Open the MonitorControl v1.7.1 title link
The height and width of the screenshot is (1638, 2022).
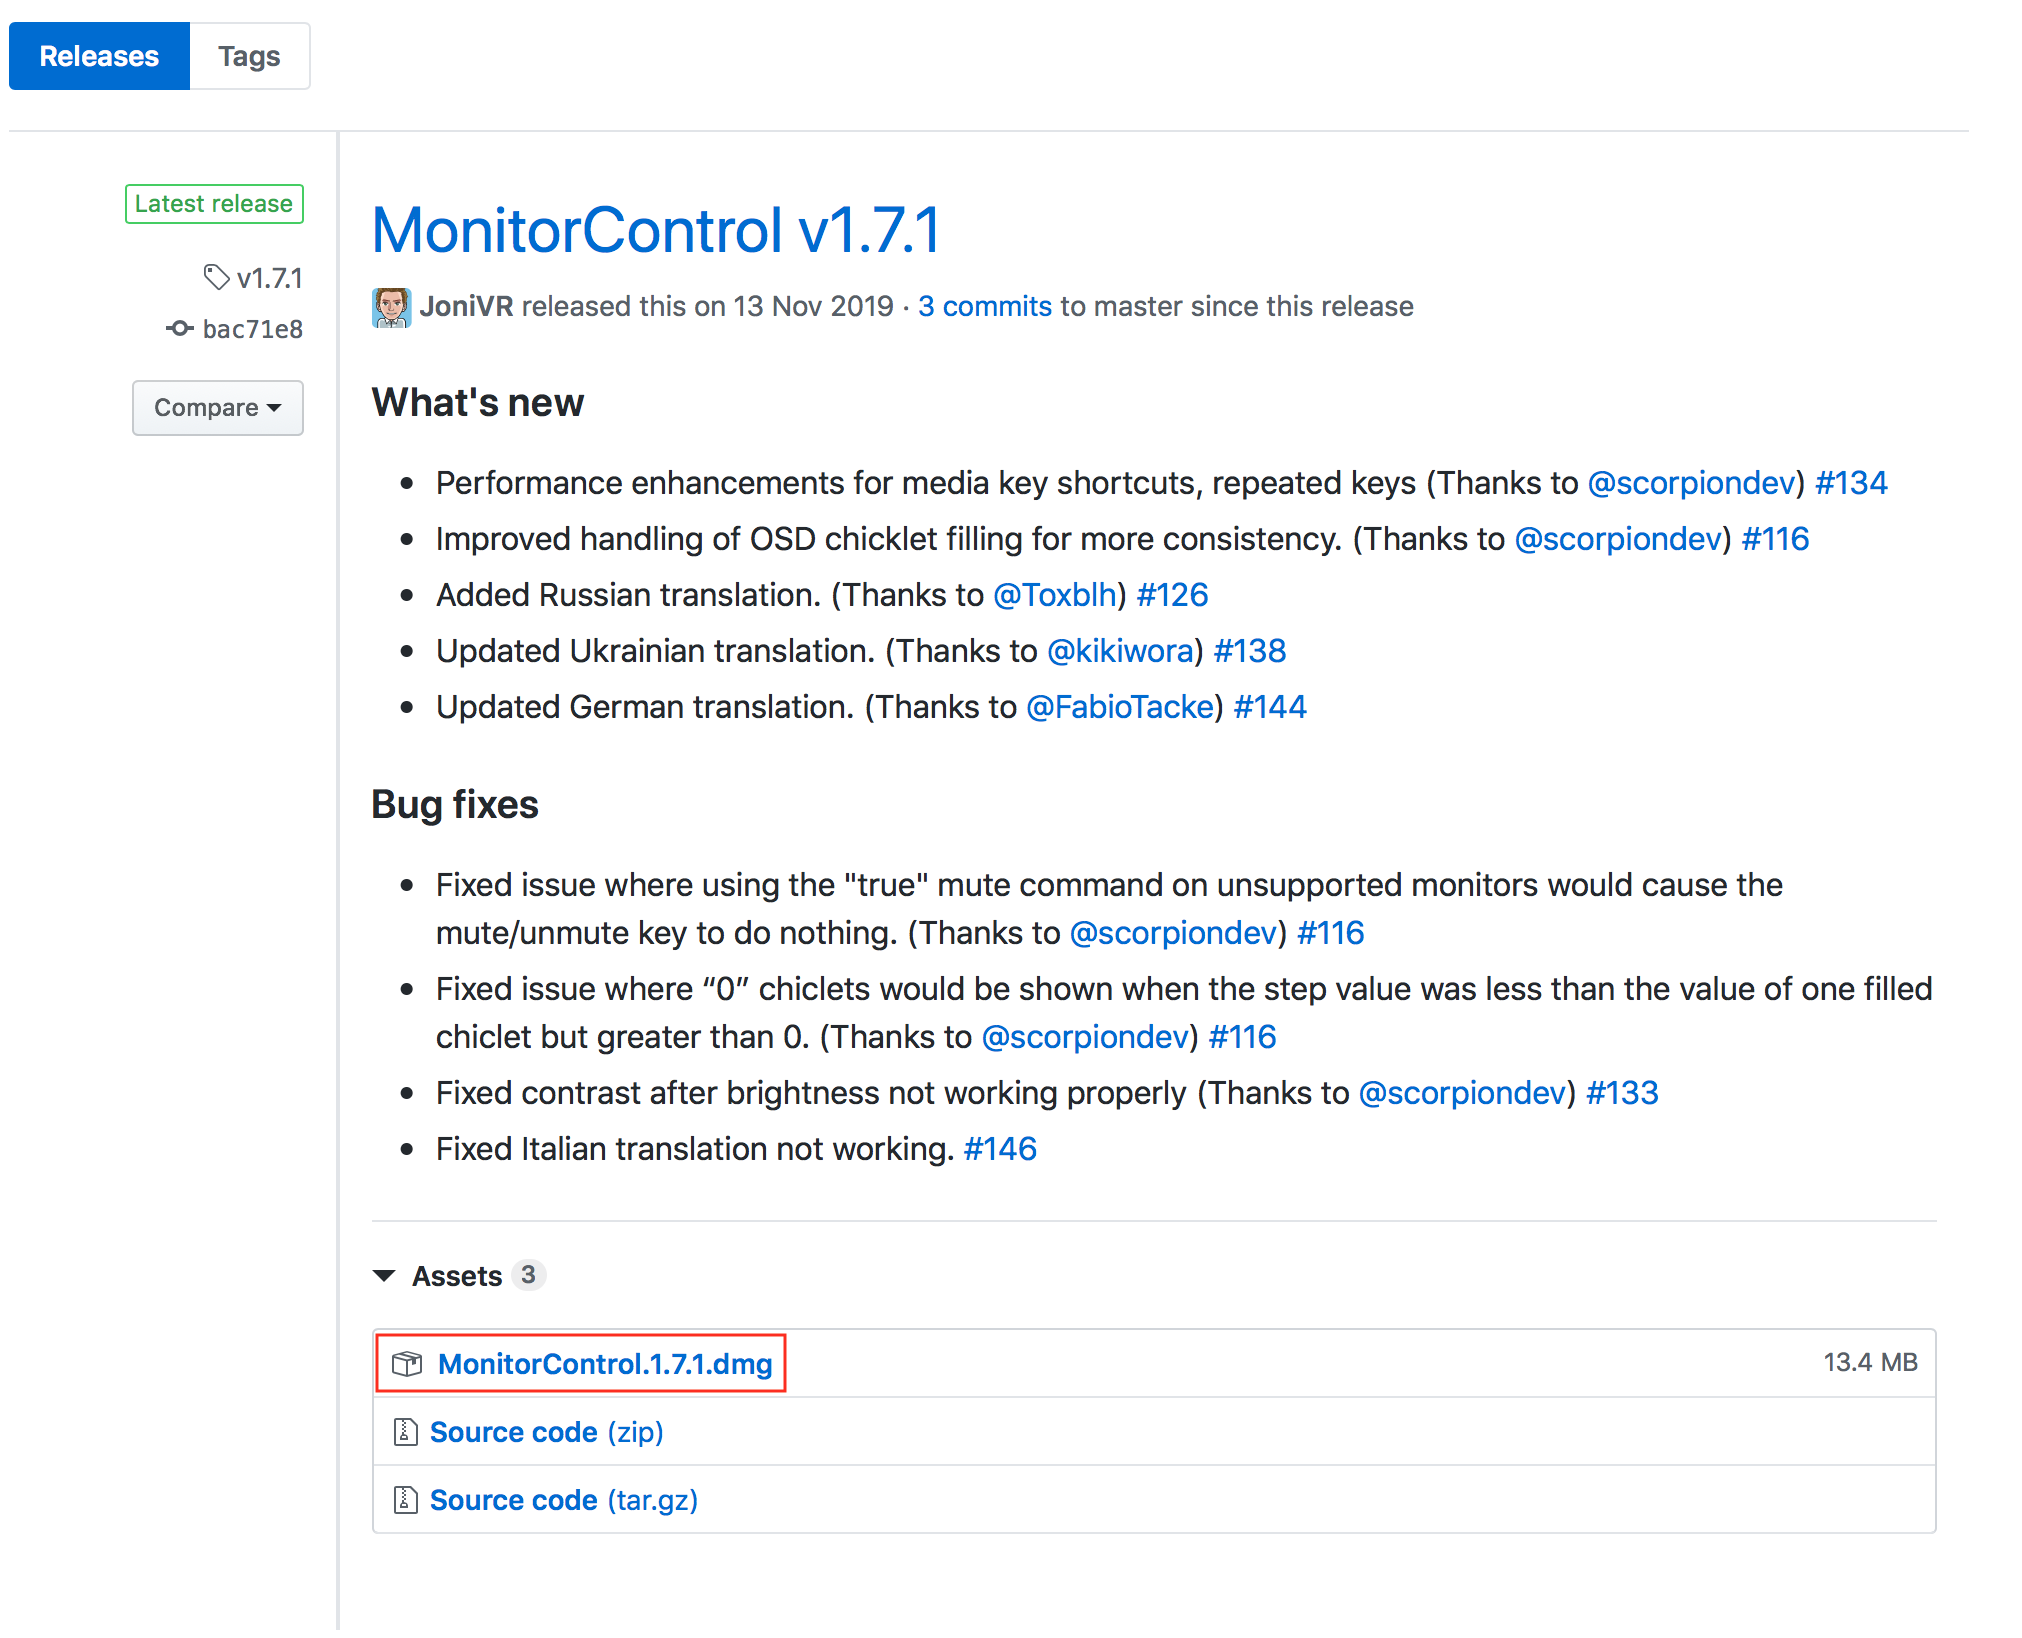[656, 230]
